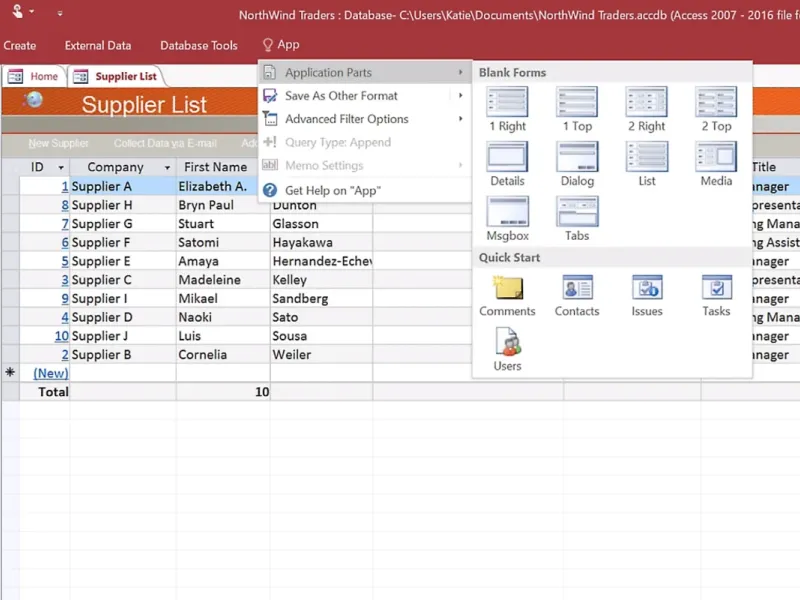Viewport: 800px width, 600px height.
Task: Open the supplier ID 2 link
Action: (x=65, y=355)
